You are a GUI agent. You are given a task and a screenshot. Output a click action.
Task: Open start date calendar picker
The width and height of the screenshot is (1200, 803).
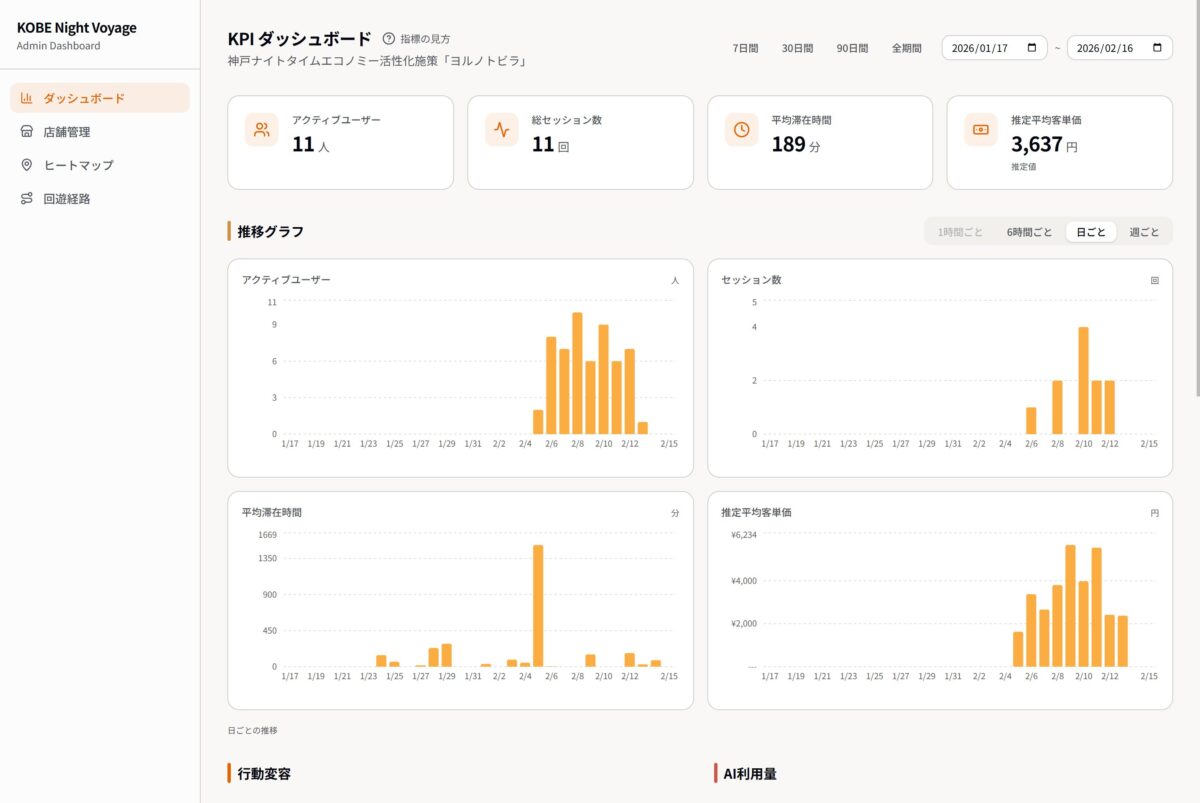(x=1032, y=48)
